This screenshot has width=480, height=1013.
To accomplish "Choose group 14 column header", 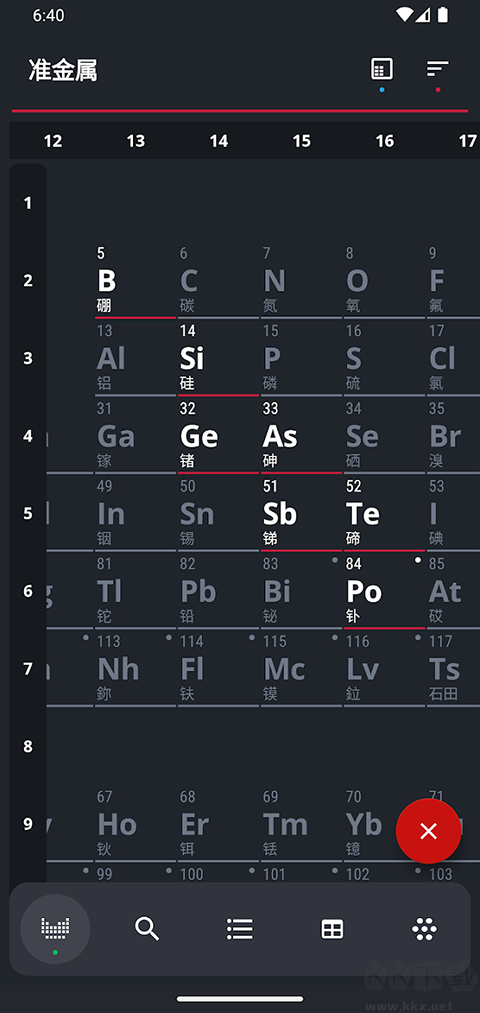I will tap(219, 141).
